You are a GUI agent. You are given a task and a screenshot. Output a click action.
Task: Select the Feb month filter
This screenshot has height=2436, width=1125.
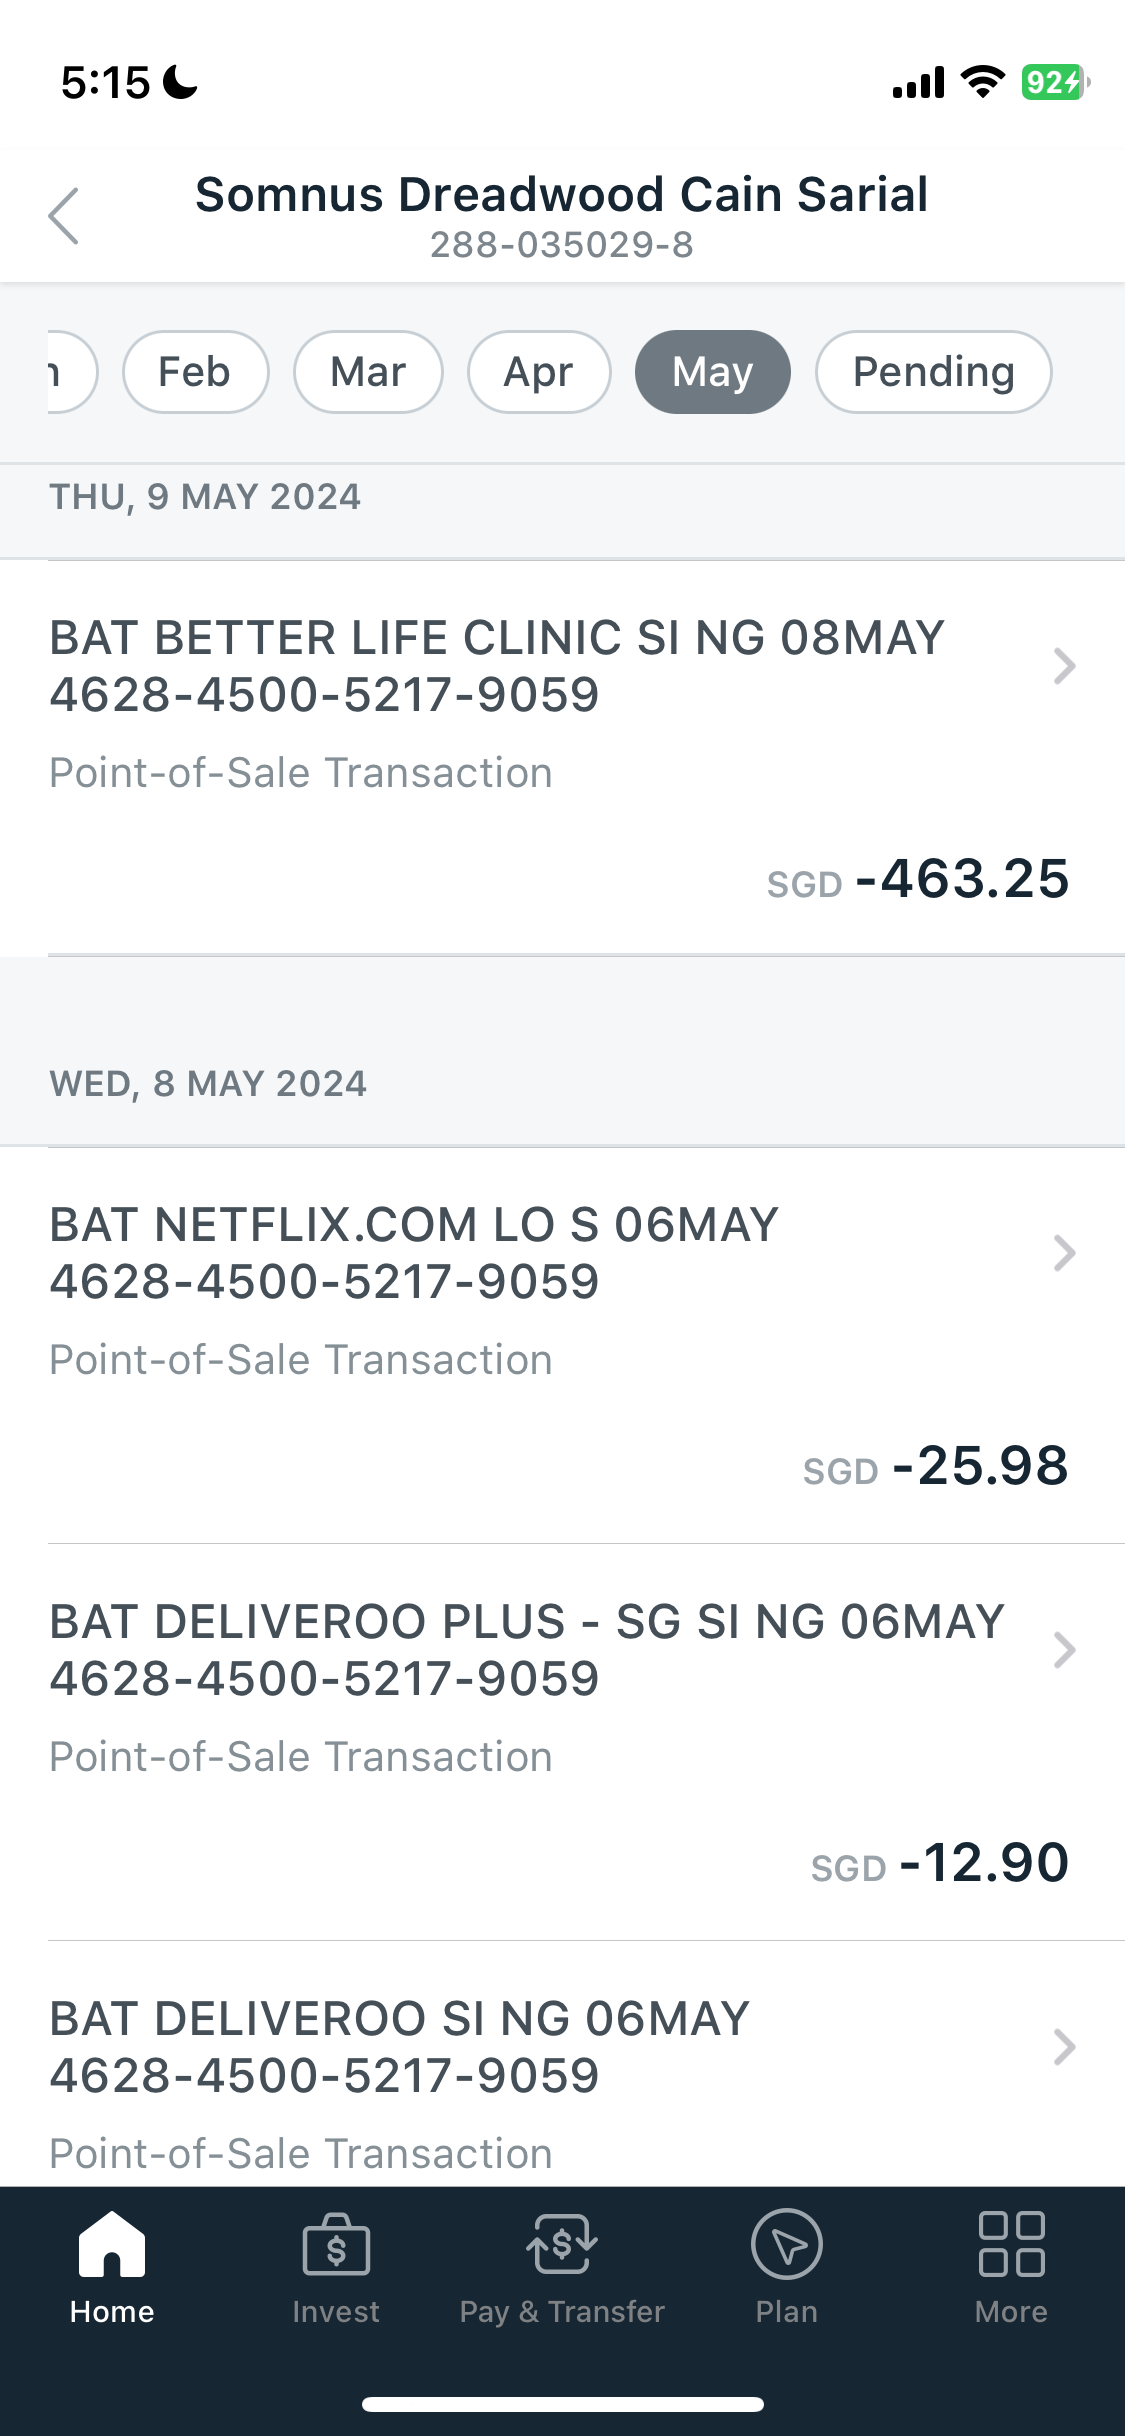tap(195, 372)
